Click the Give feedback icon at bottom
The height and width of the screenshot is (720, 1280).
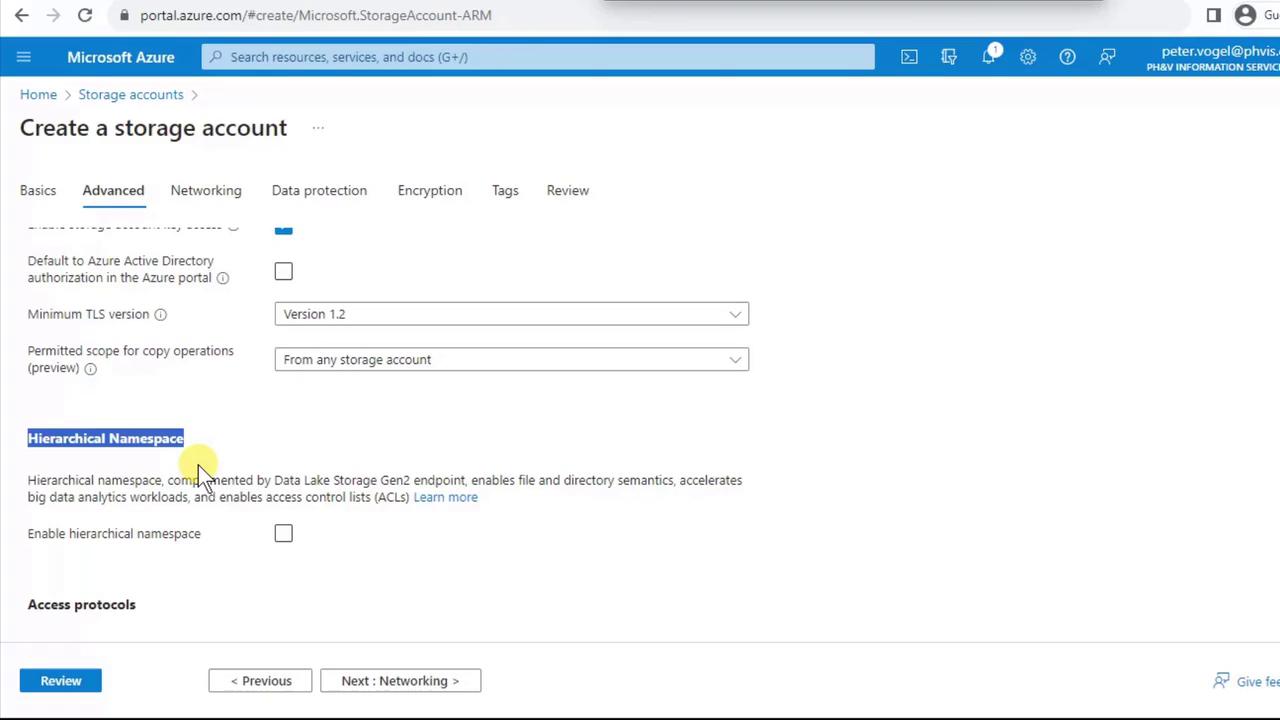[1221, 681]
